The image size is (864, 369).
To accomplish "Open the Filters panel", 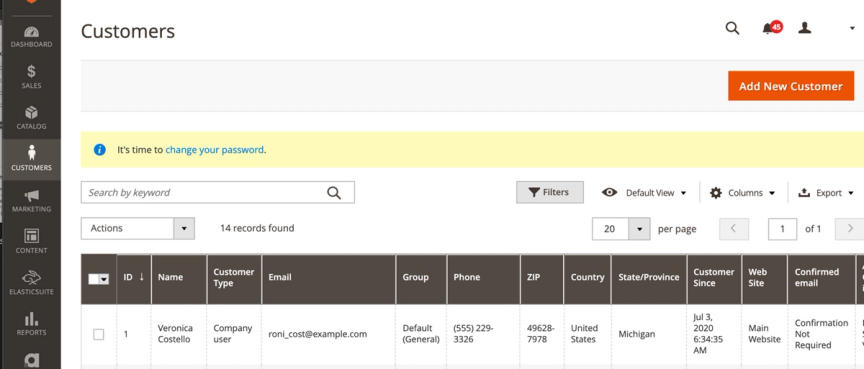I will (549, 192).
